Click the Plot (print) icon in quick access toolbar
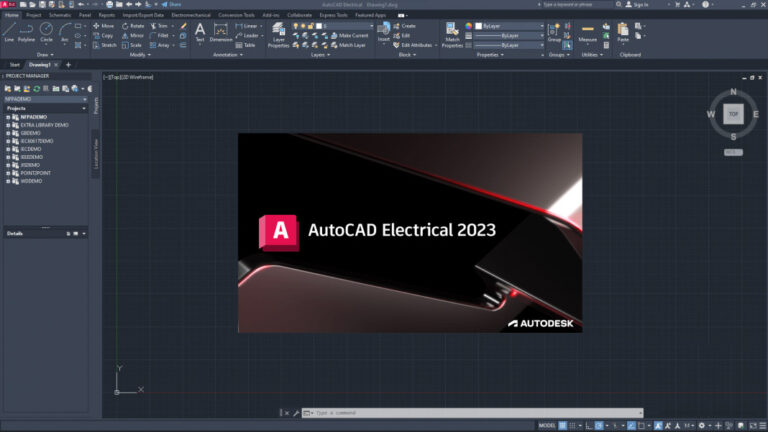The width and height of the screenshot is (768, 432). pyautogui.click(x=109, y=4)
